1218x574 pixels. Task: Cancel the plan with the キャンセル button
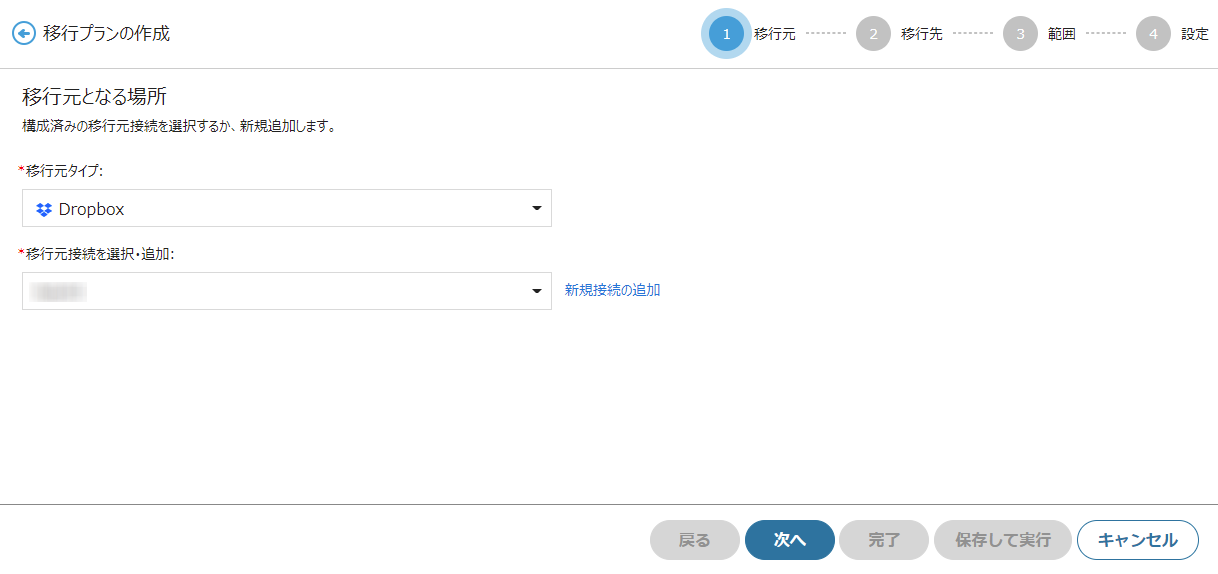pos(1138,540)
